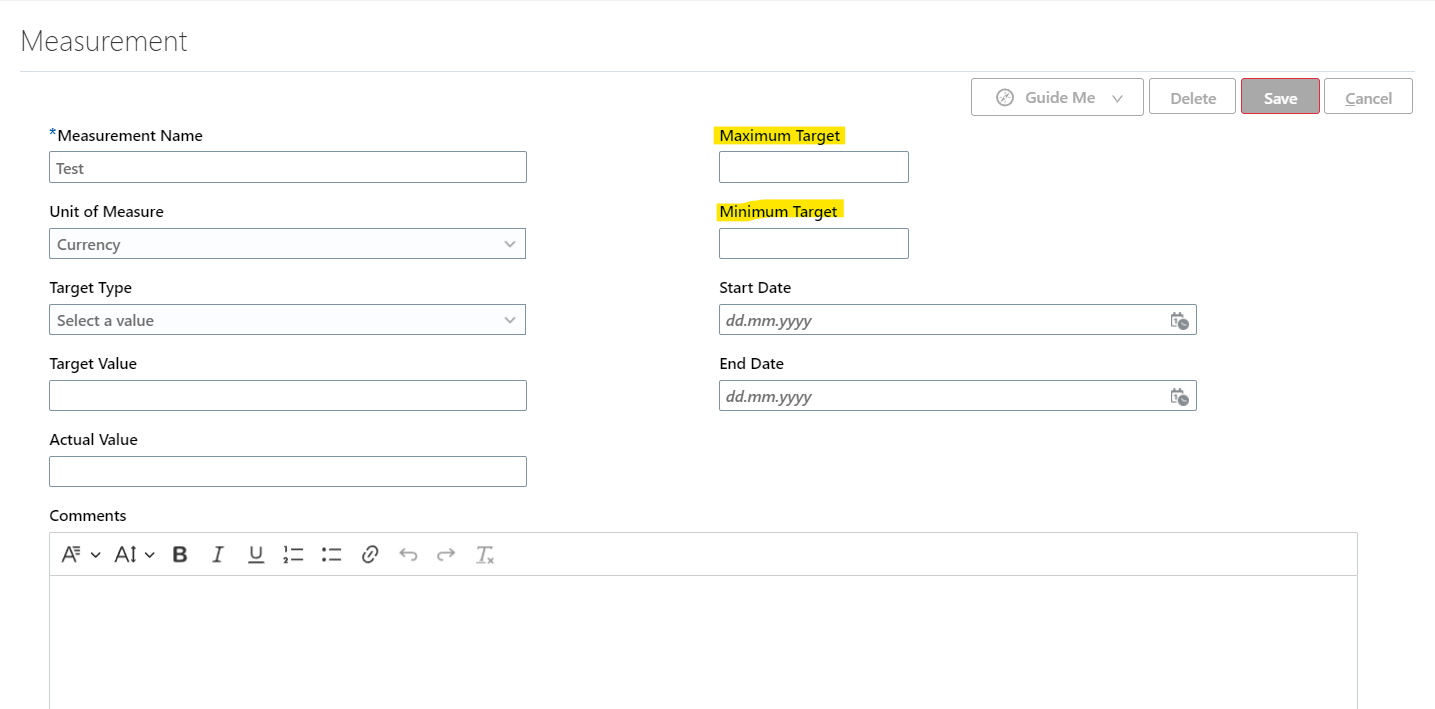The height and width of the screenshot is (709, 1435).
Task: Apply bold formatting in the Comments editor
Action: pyautogui.click(x=179, y=554)
